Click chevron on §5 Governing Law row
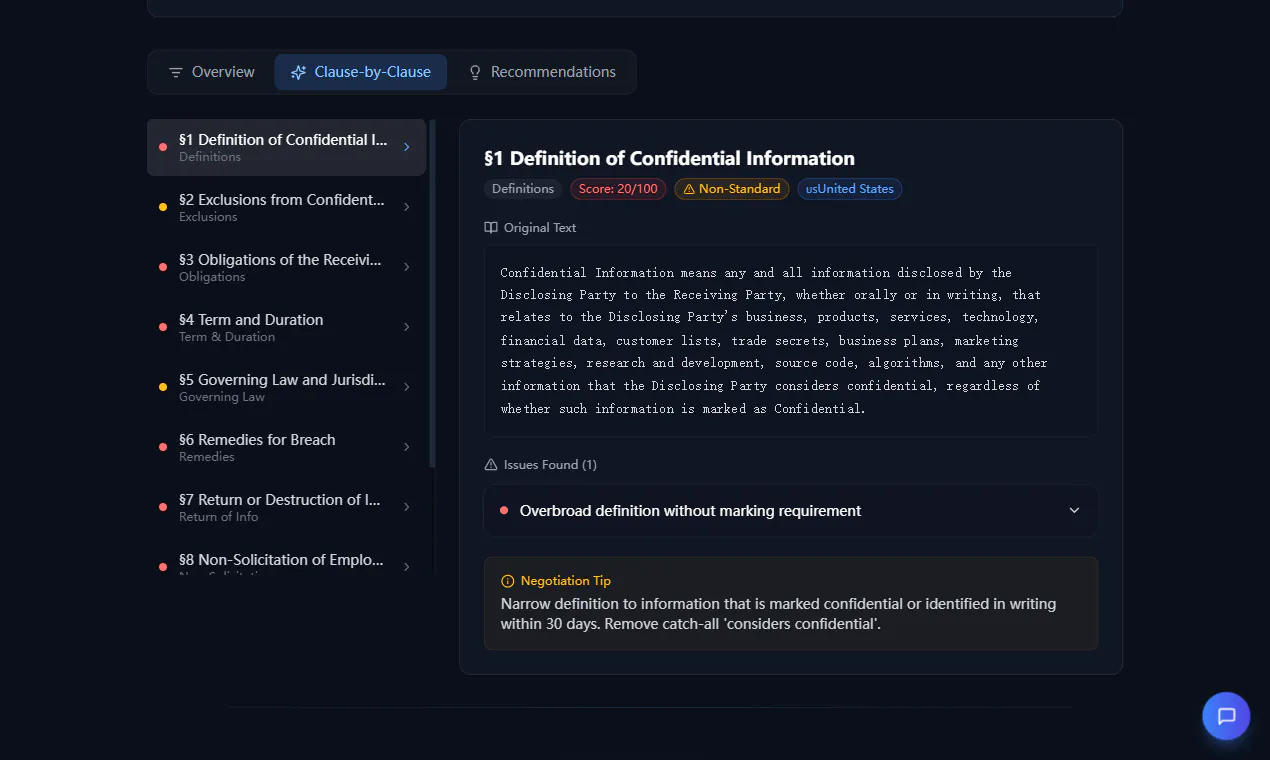 [x=406, y=387]
